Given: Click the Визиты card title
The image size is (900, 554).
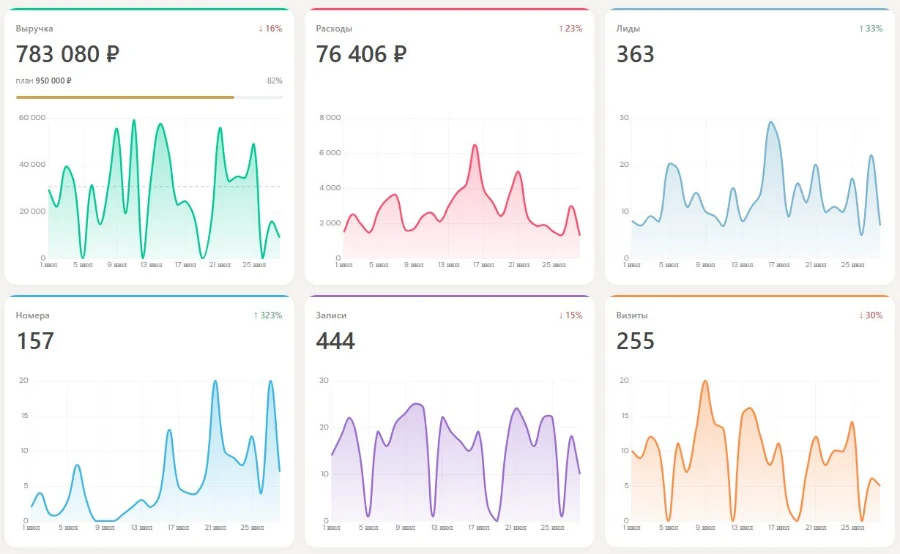Looking at the screenshot, I should click(631, 315).
